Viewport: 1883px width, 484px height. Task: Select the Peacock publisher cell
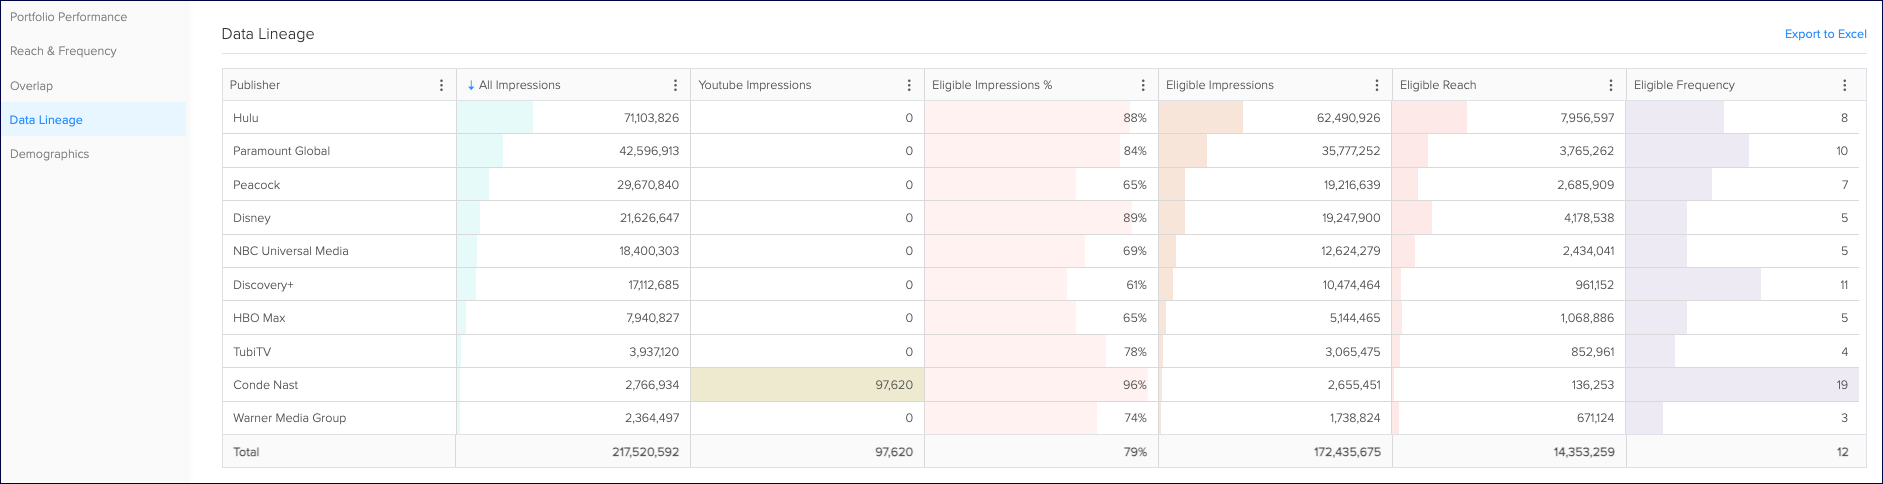pyautogui.click(x=339, y=185)
